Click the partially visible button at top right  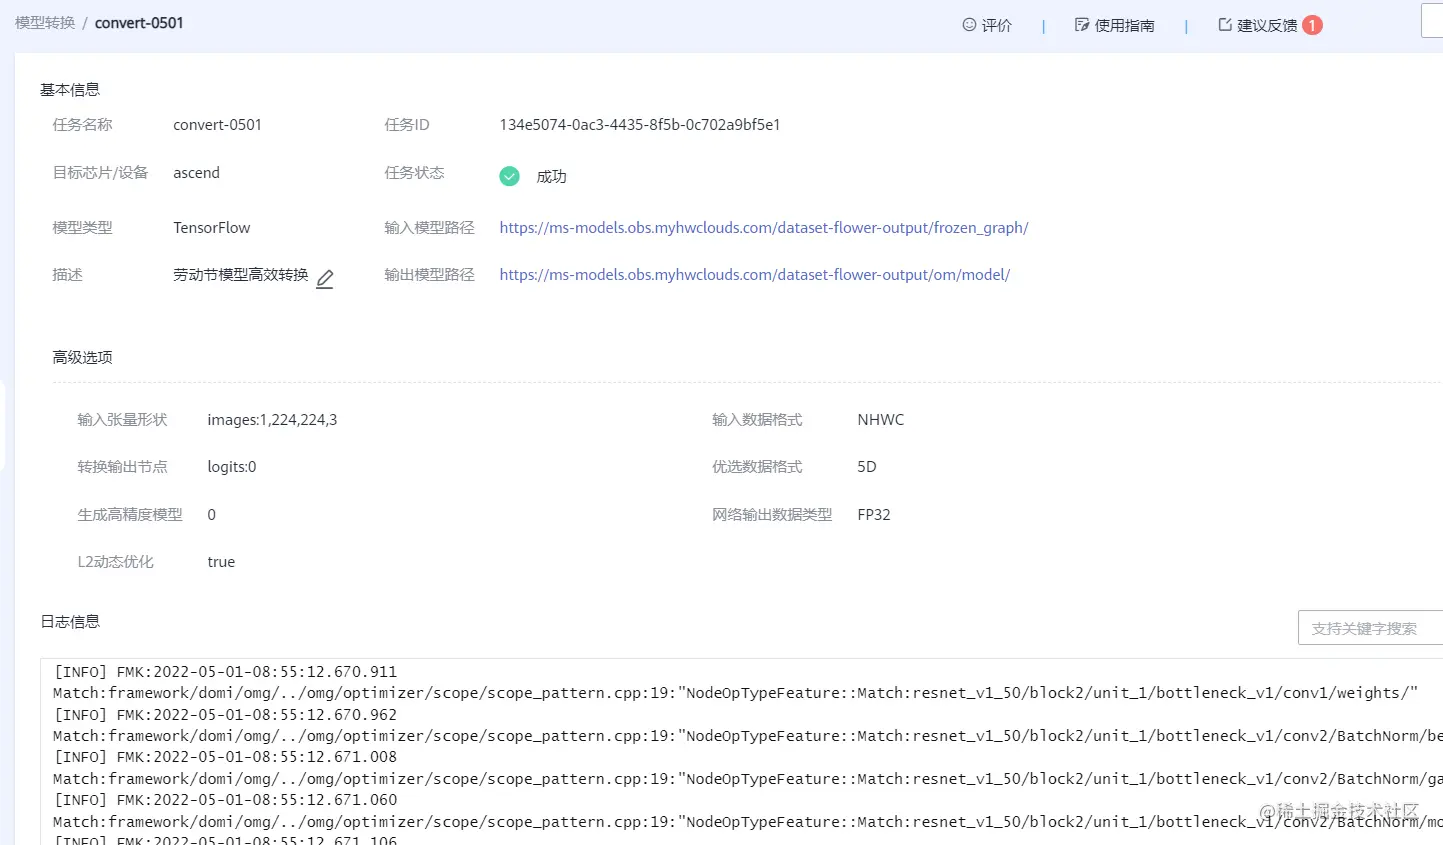tap(1432, 20)
